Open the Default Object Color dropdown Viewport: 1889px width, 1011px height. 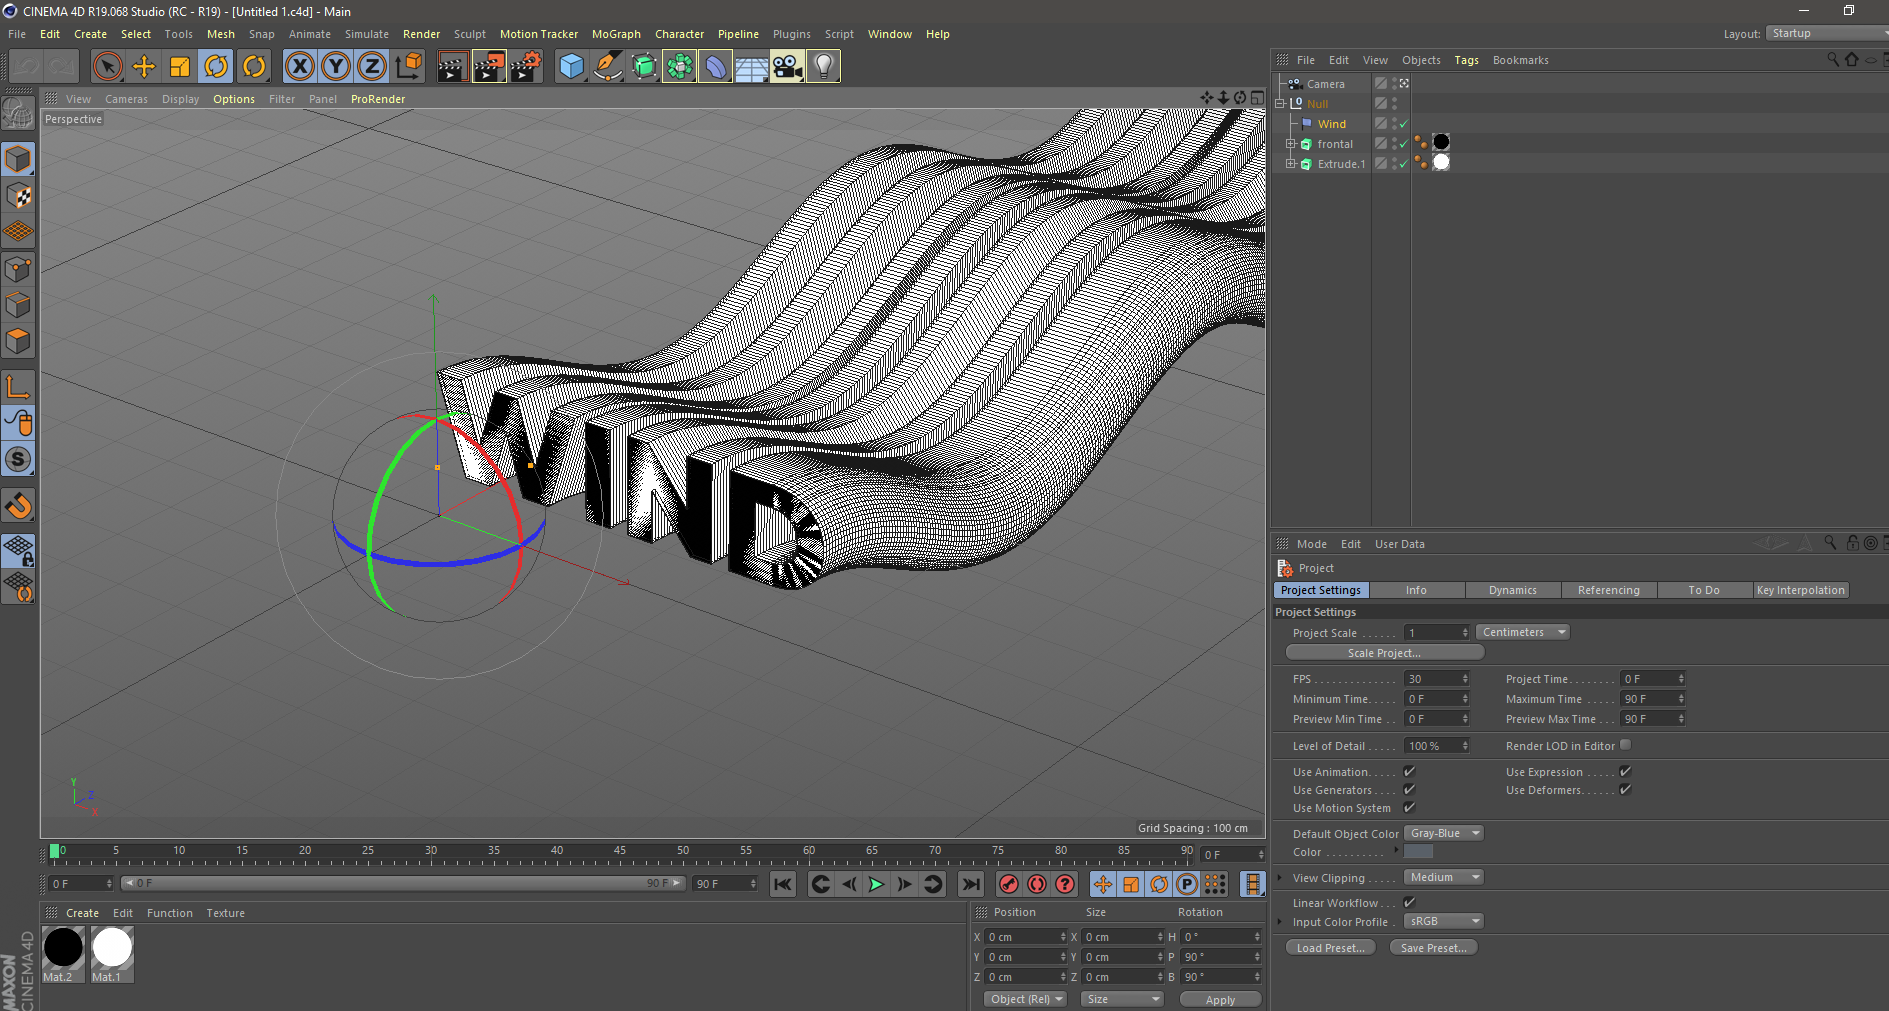(1443, 833)
